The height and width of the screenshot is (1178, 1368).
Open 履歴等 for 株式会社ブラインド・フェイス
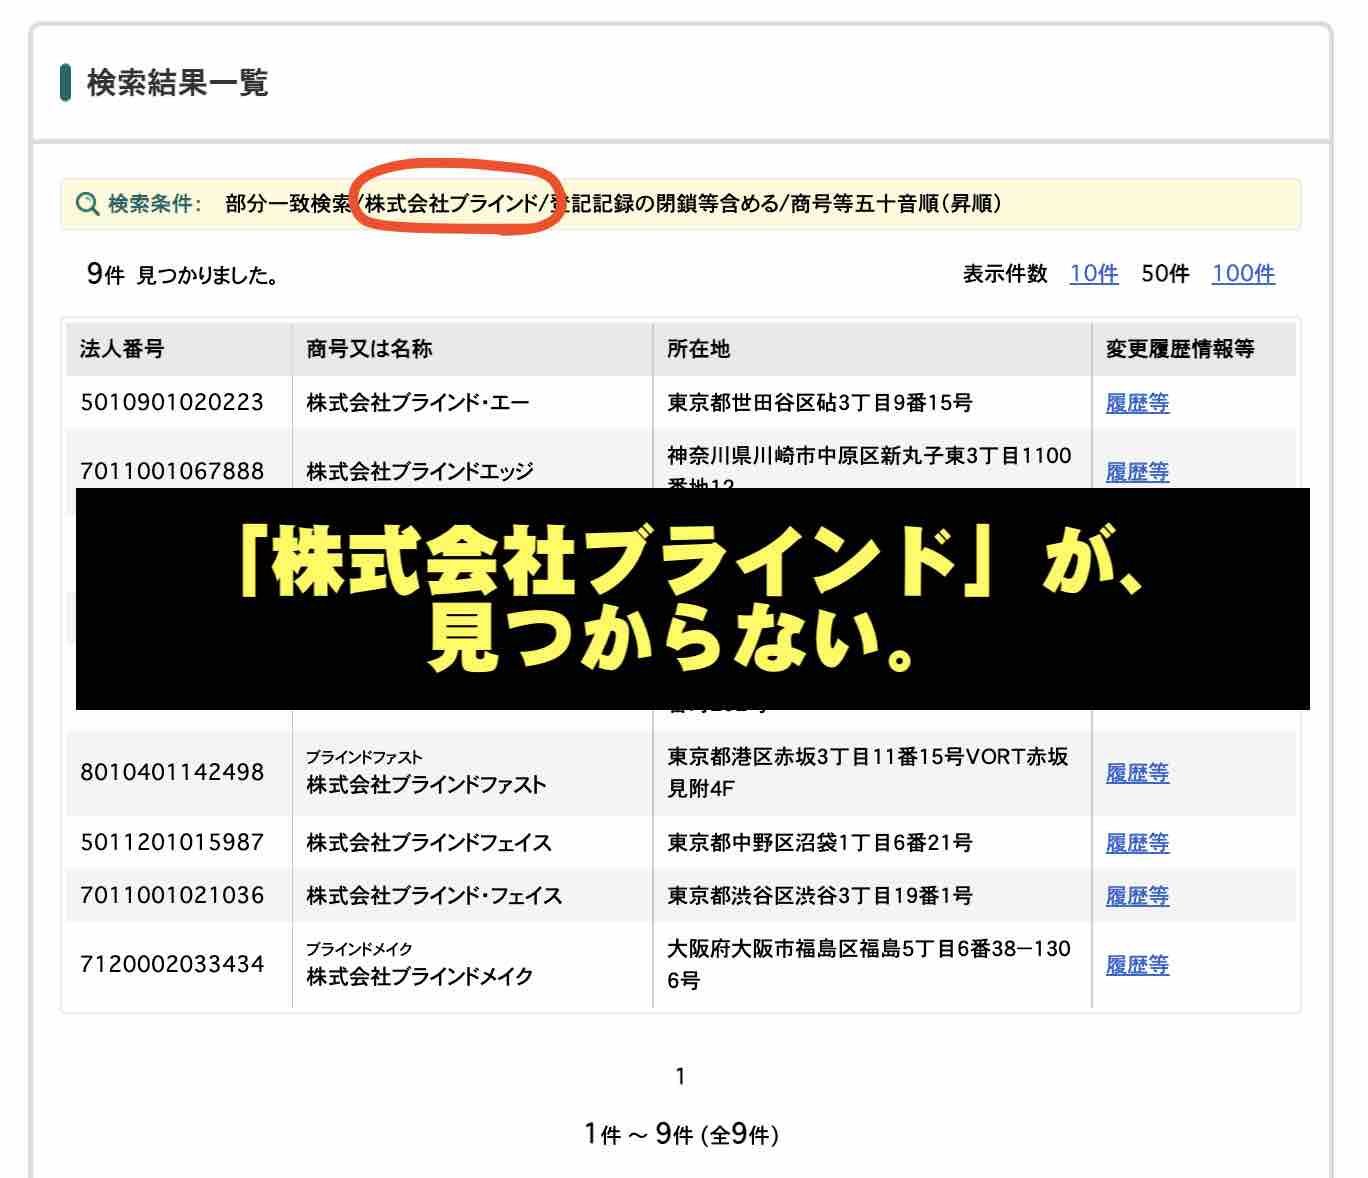pyautogui.click(x=1136, y=896)
